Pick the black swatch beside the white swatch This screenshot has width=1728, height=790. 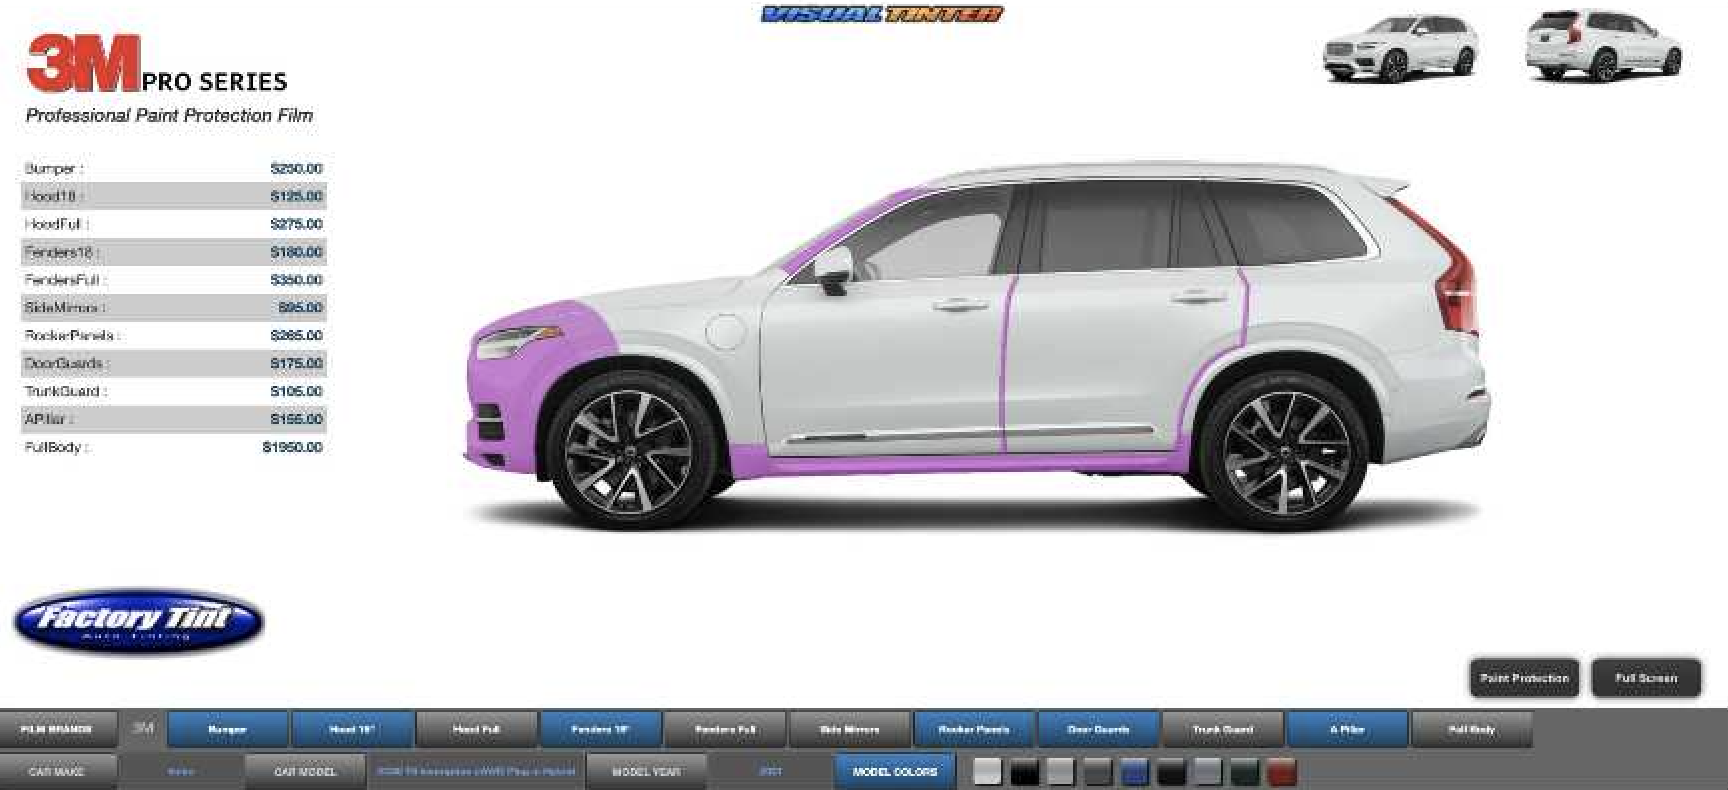point(1024,772)
